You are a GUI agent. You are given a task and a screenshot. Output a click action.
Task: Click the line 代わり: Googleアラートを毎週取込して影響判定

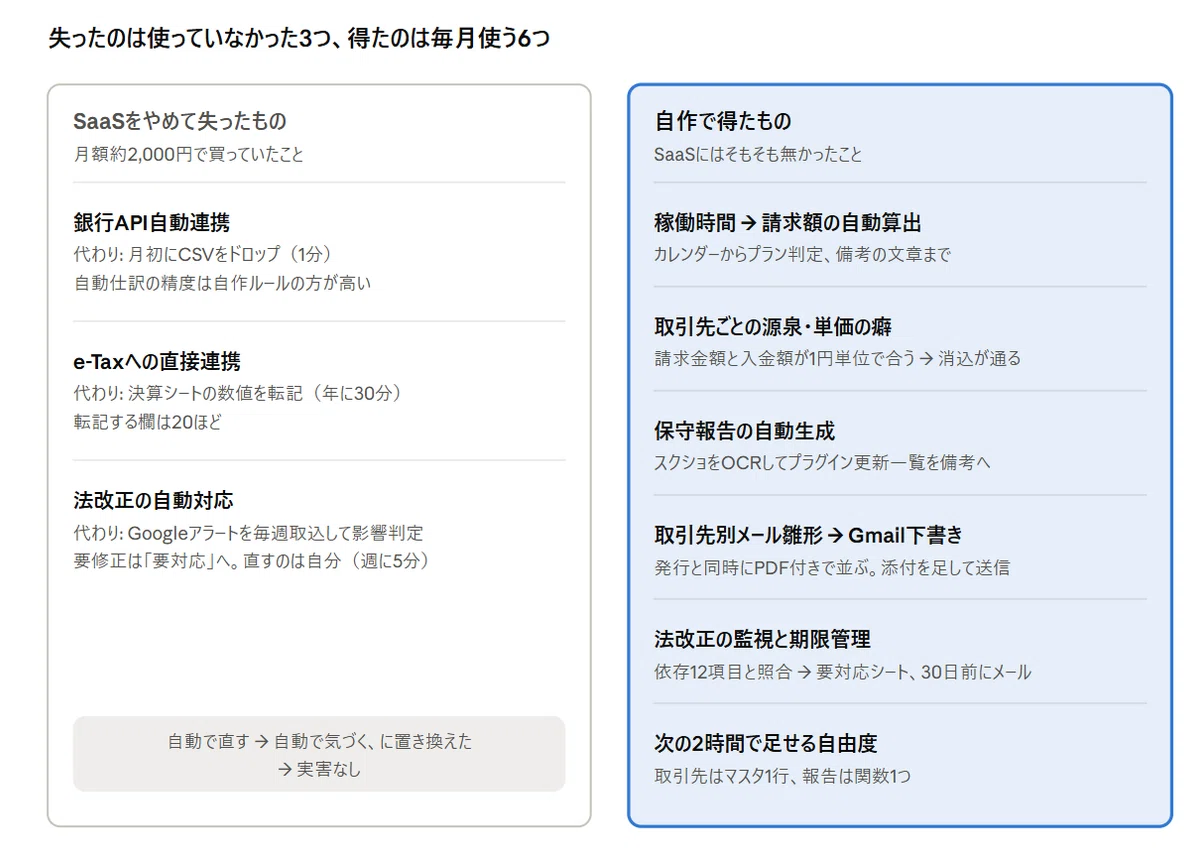tap(248, 533)
